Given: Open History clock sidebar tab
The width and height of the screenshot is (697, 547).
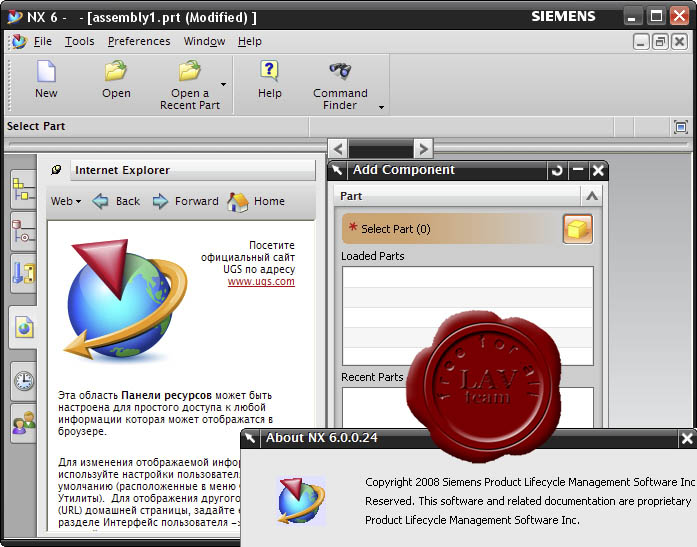Looking at the screenshot, I should click(23, 381).
